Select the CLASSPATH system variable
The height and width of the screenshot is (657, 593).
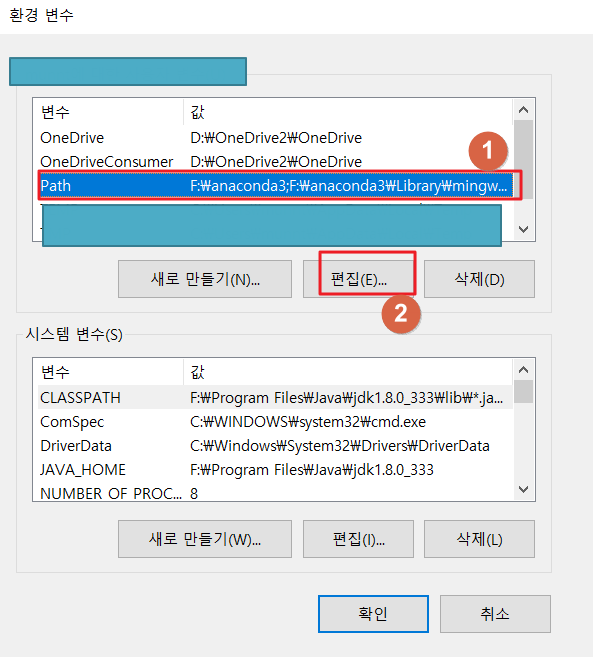pos(275,398)
